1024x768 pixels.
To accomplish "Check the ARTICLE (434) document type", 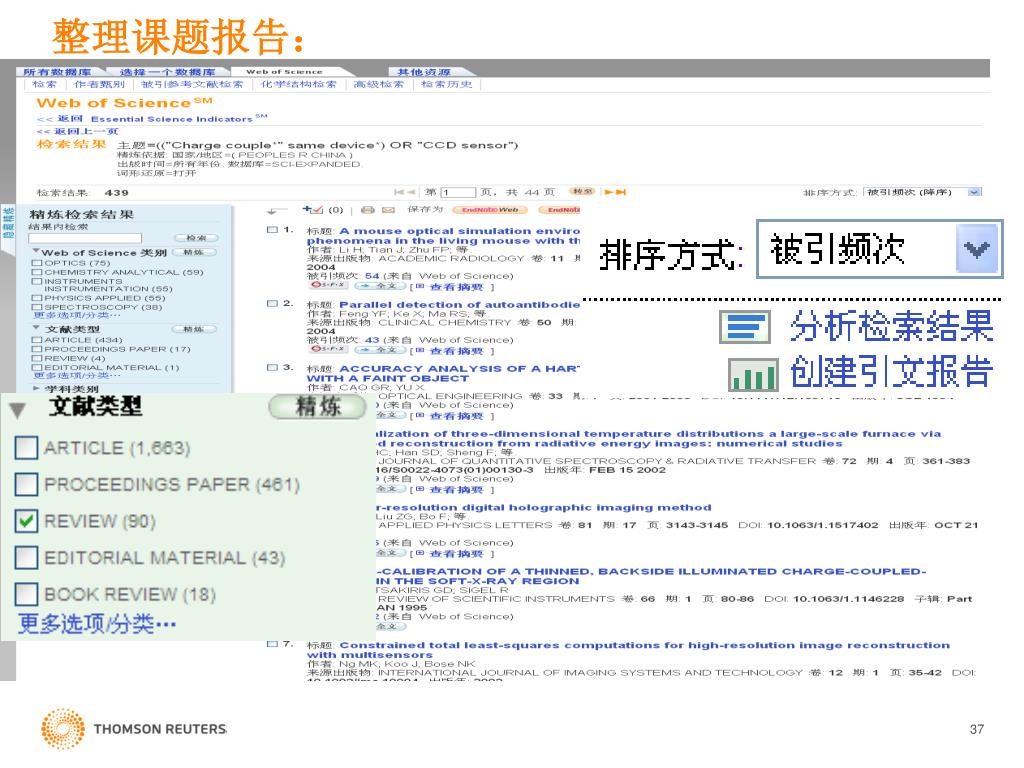I will click(x=37, y=340).
